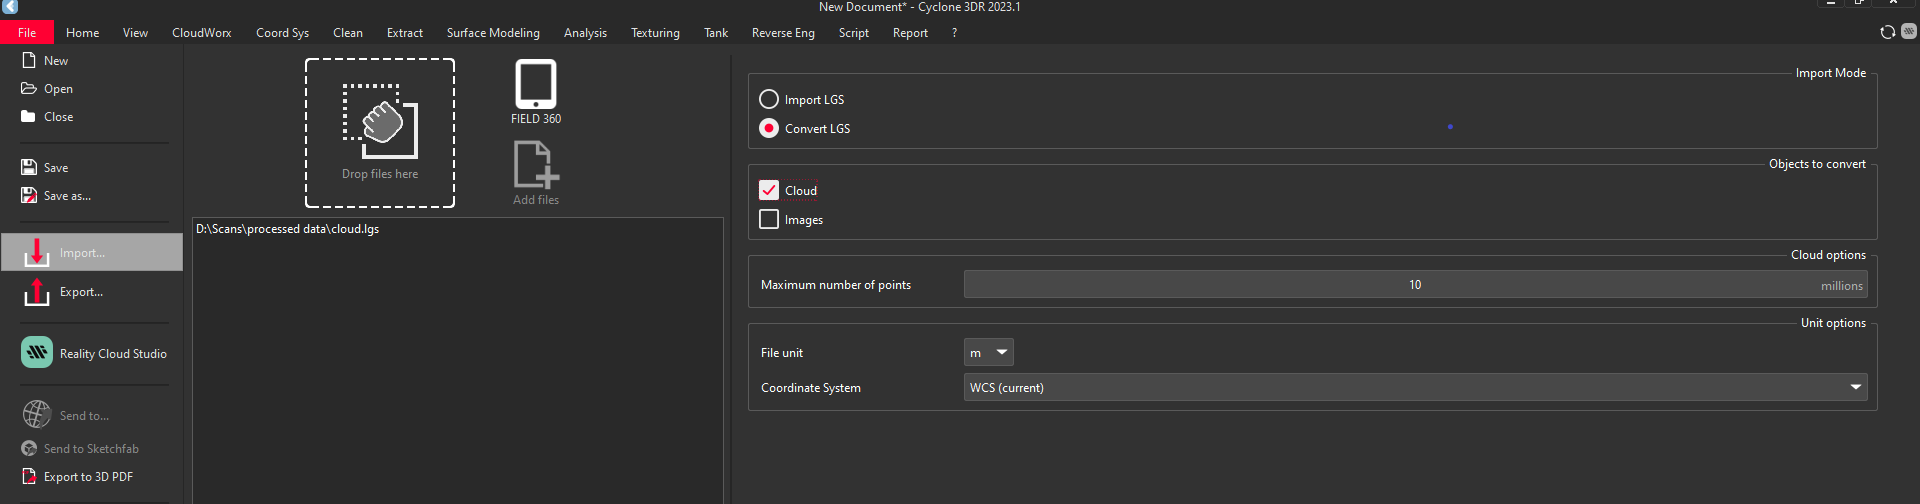The height and width of the screenshot is (504, 1920).
Task: Click the Reality Cloud Studio label
Action: (113, 353)
